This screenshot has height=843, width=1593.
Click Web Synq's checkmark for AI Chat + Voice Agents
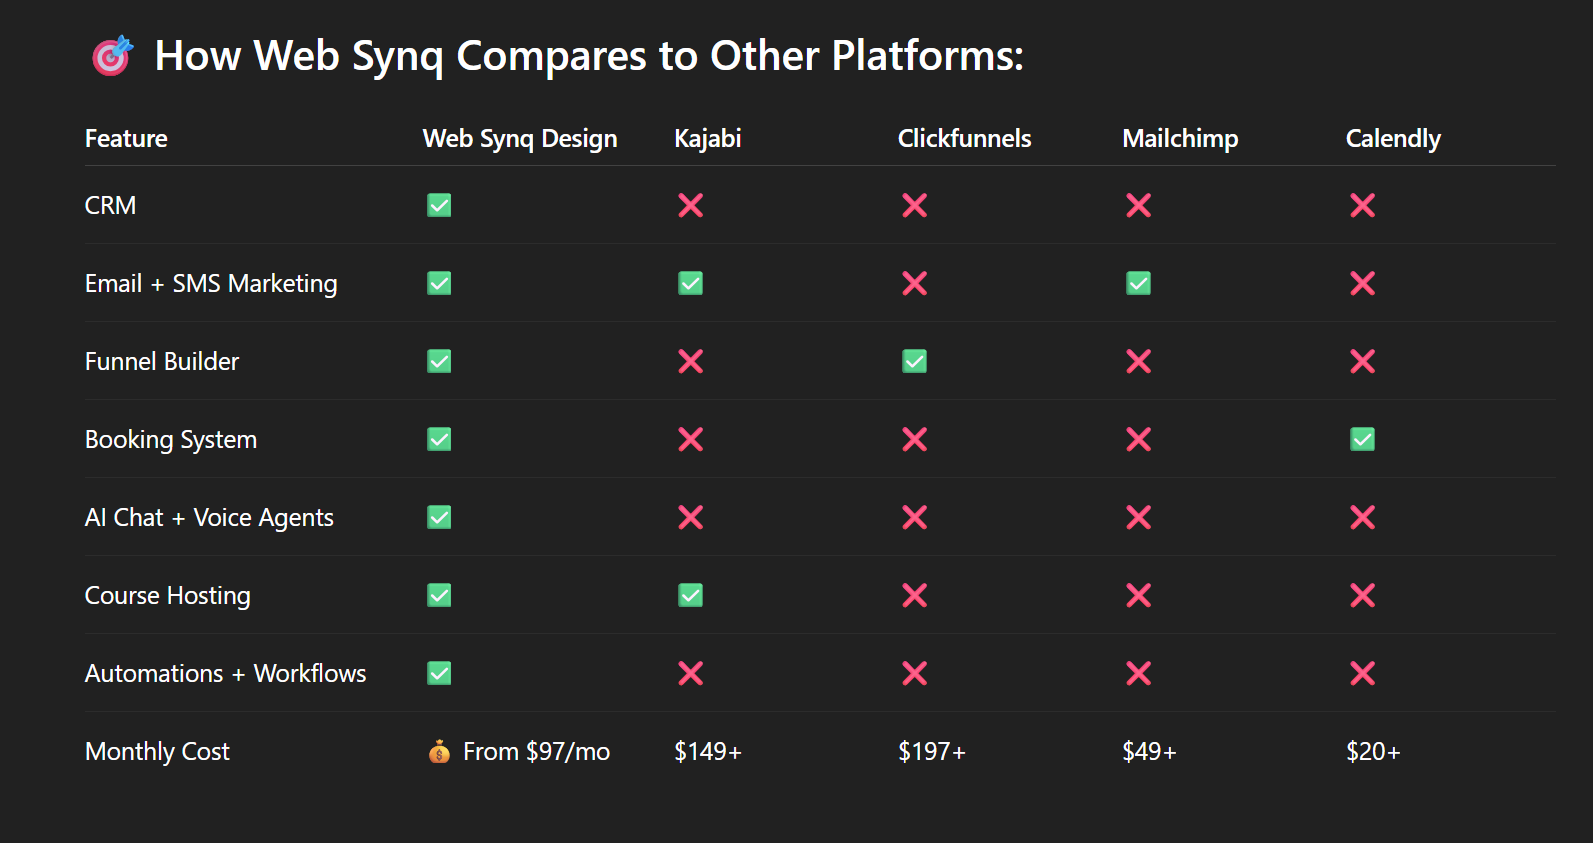pos(439,517)
